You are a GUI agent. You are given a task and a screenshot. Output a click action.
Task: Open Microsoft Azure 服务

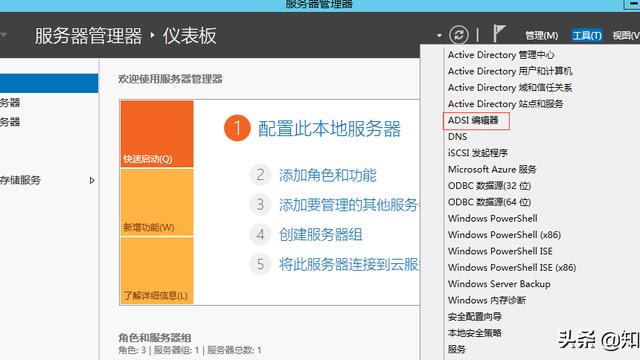[492, 169]
